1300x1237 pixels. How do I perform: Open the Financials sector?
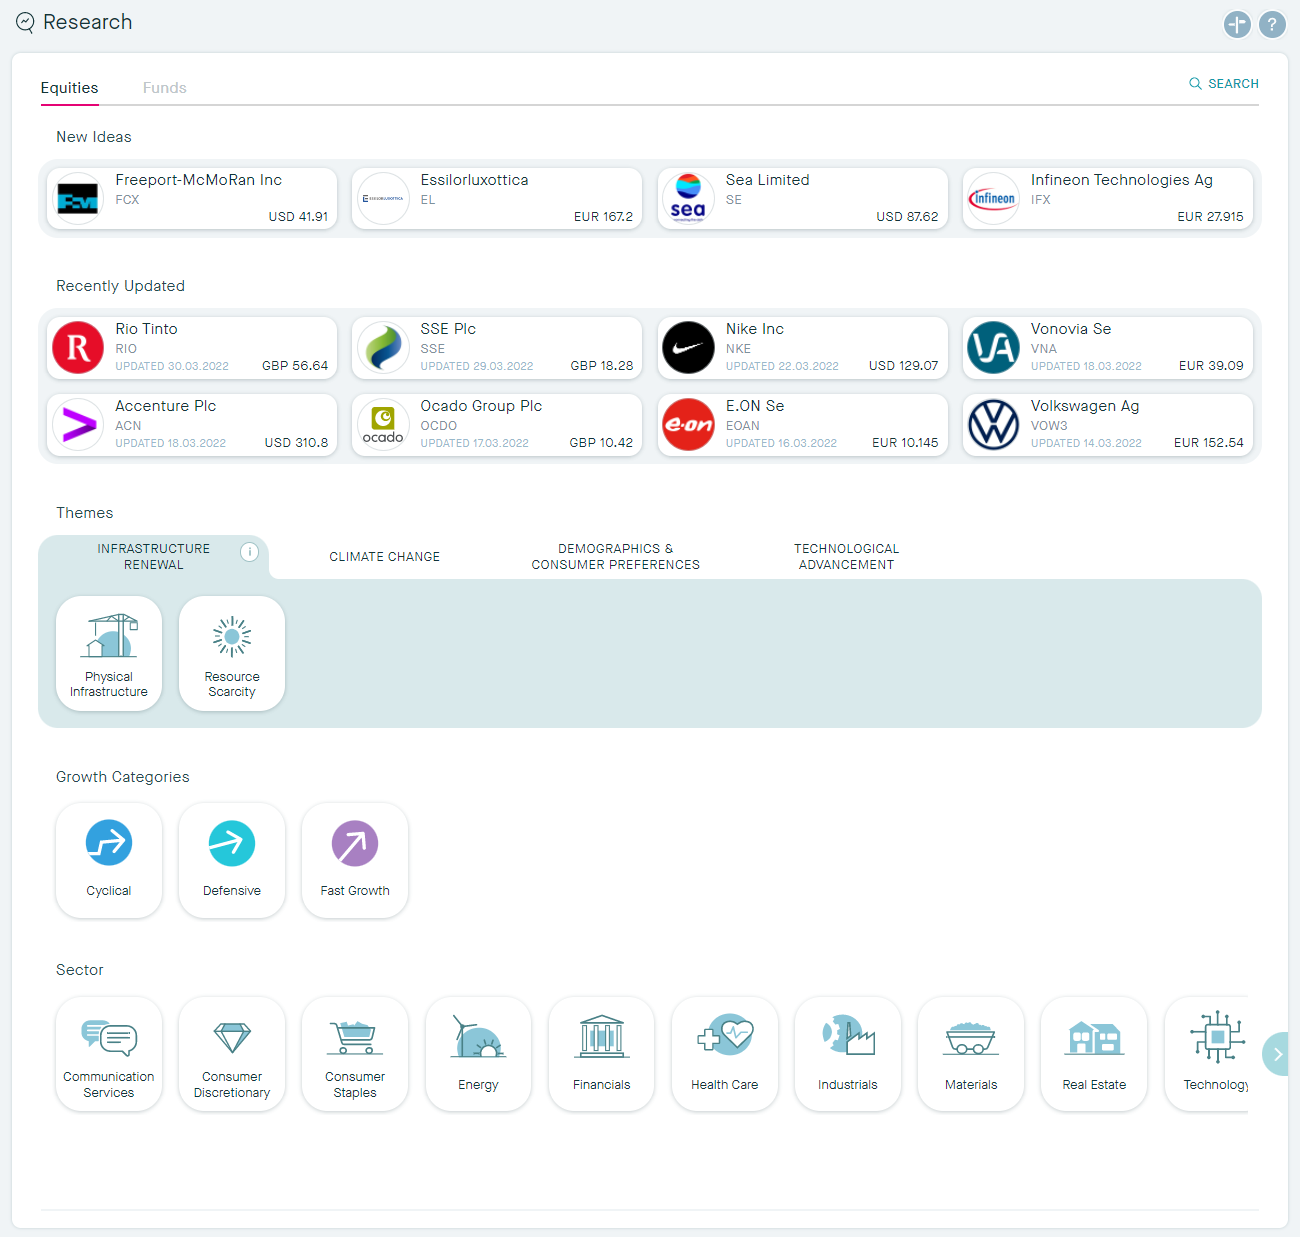[x=602, y=1054]
